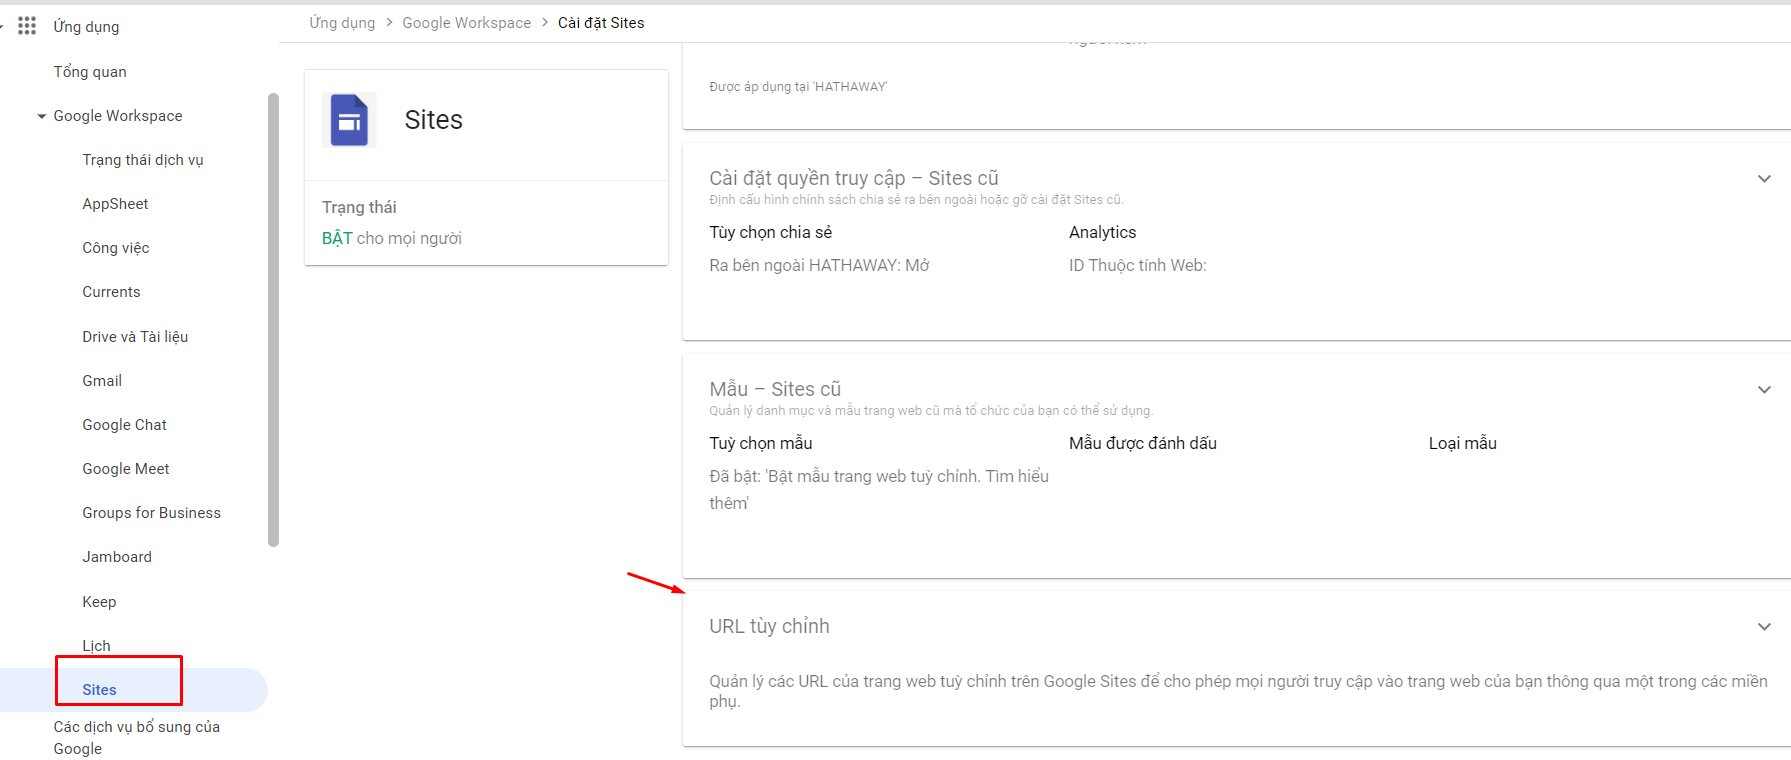Click the Đã bật mẫu trang web tuỳ chỉnh text
This screenshot has width=1791, height=760.
tap(879, 489)
